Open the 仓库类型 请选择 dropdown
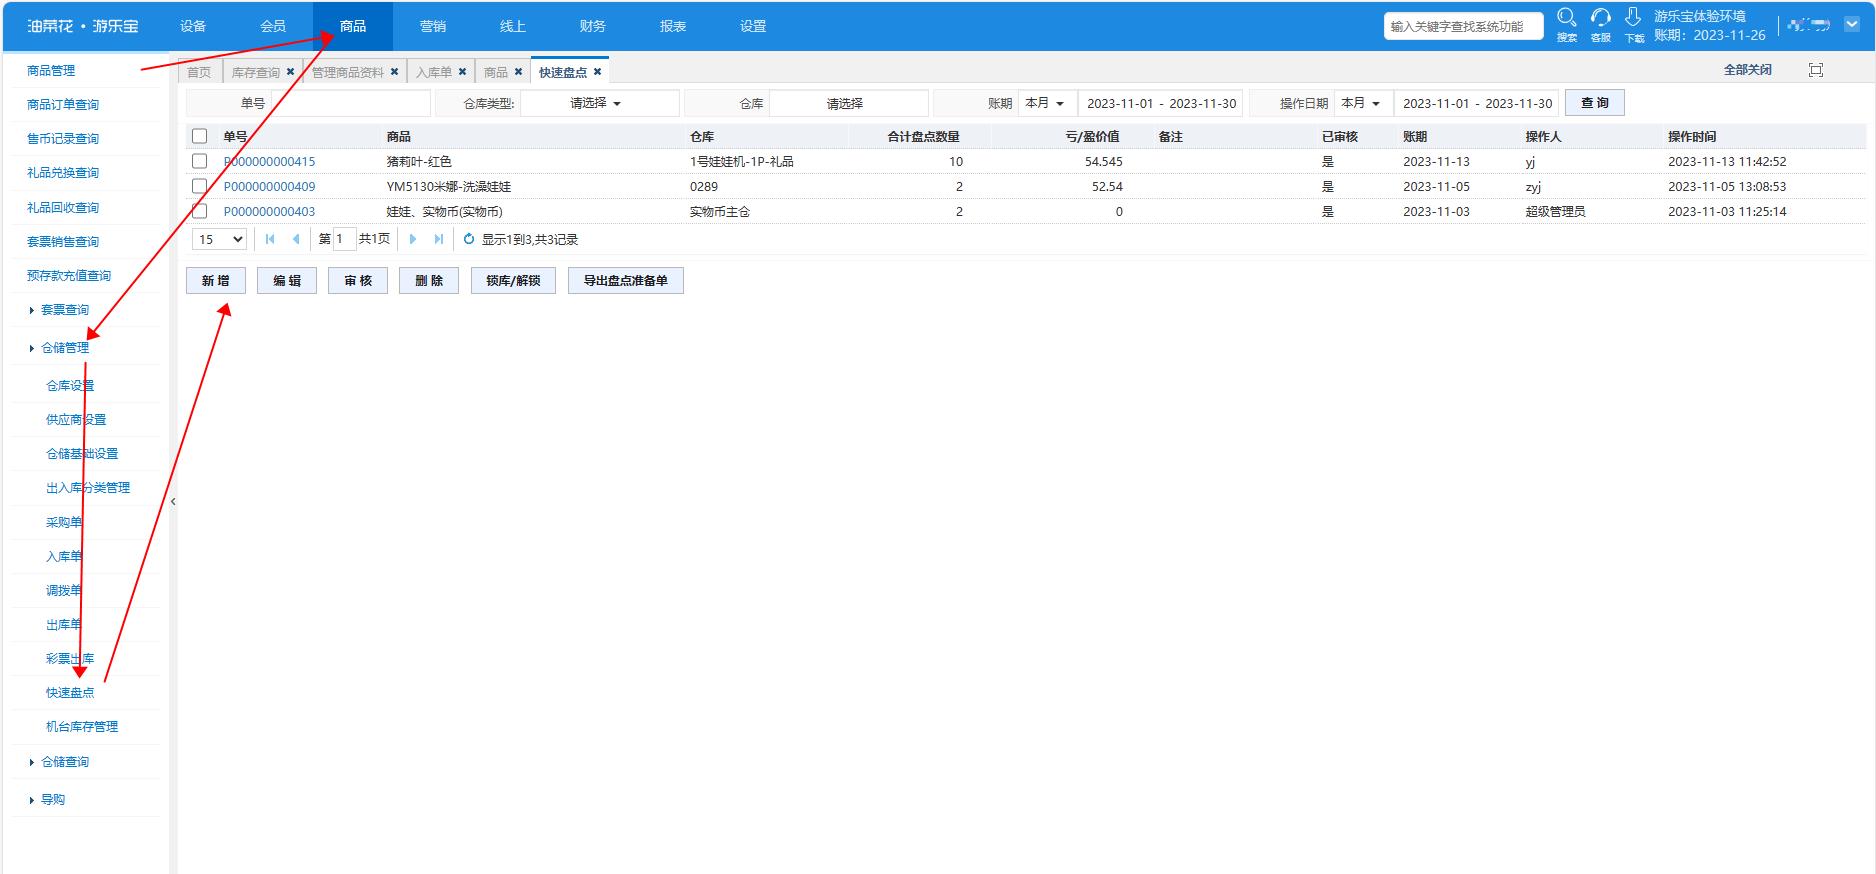This screenshot has width=1876, height=874. [599, 103]
